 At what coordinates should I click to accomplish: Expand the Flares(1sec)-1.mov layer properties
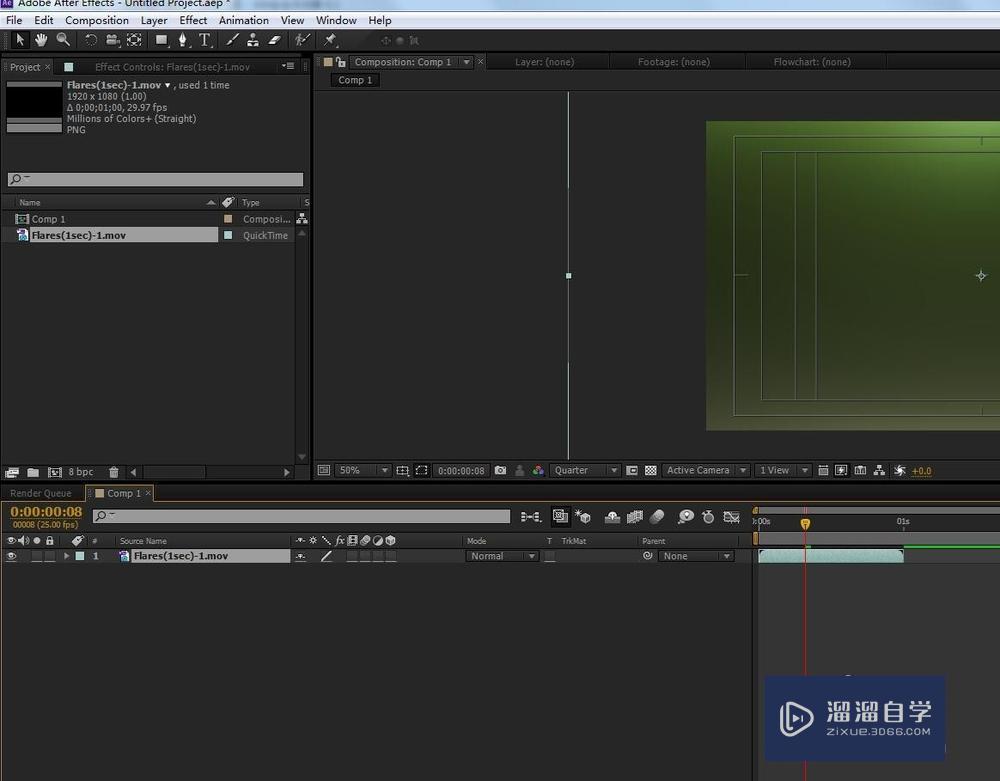tap(66, 556)
